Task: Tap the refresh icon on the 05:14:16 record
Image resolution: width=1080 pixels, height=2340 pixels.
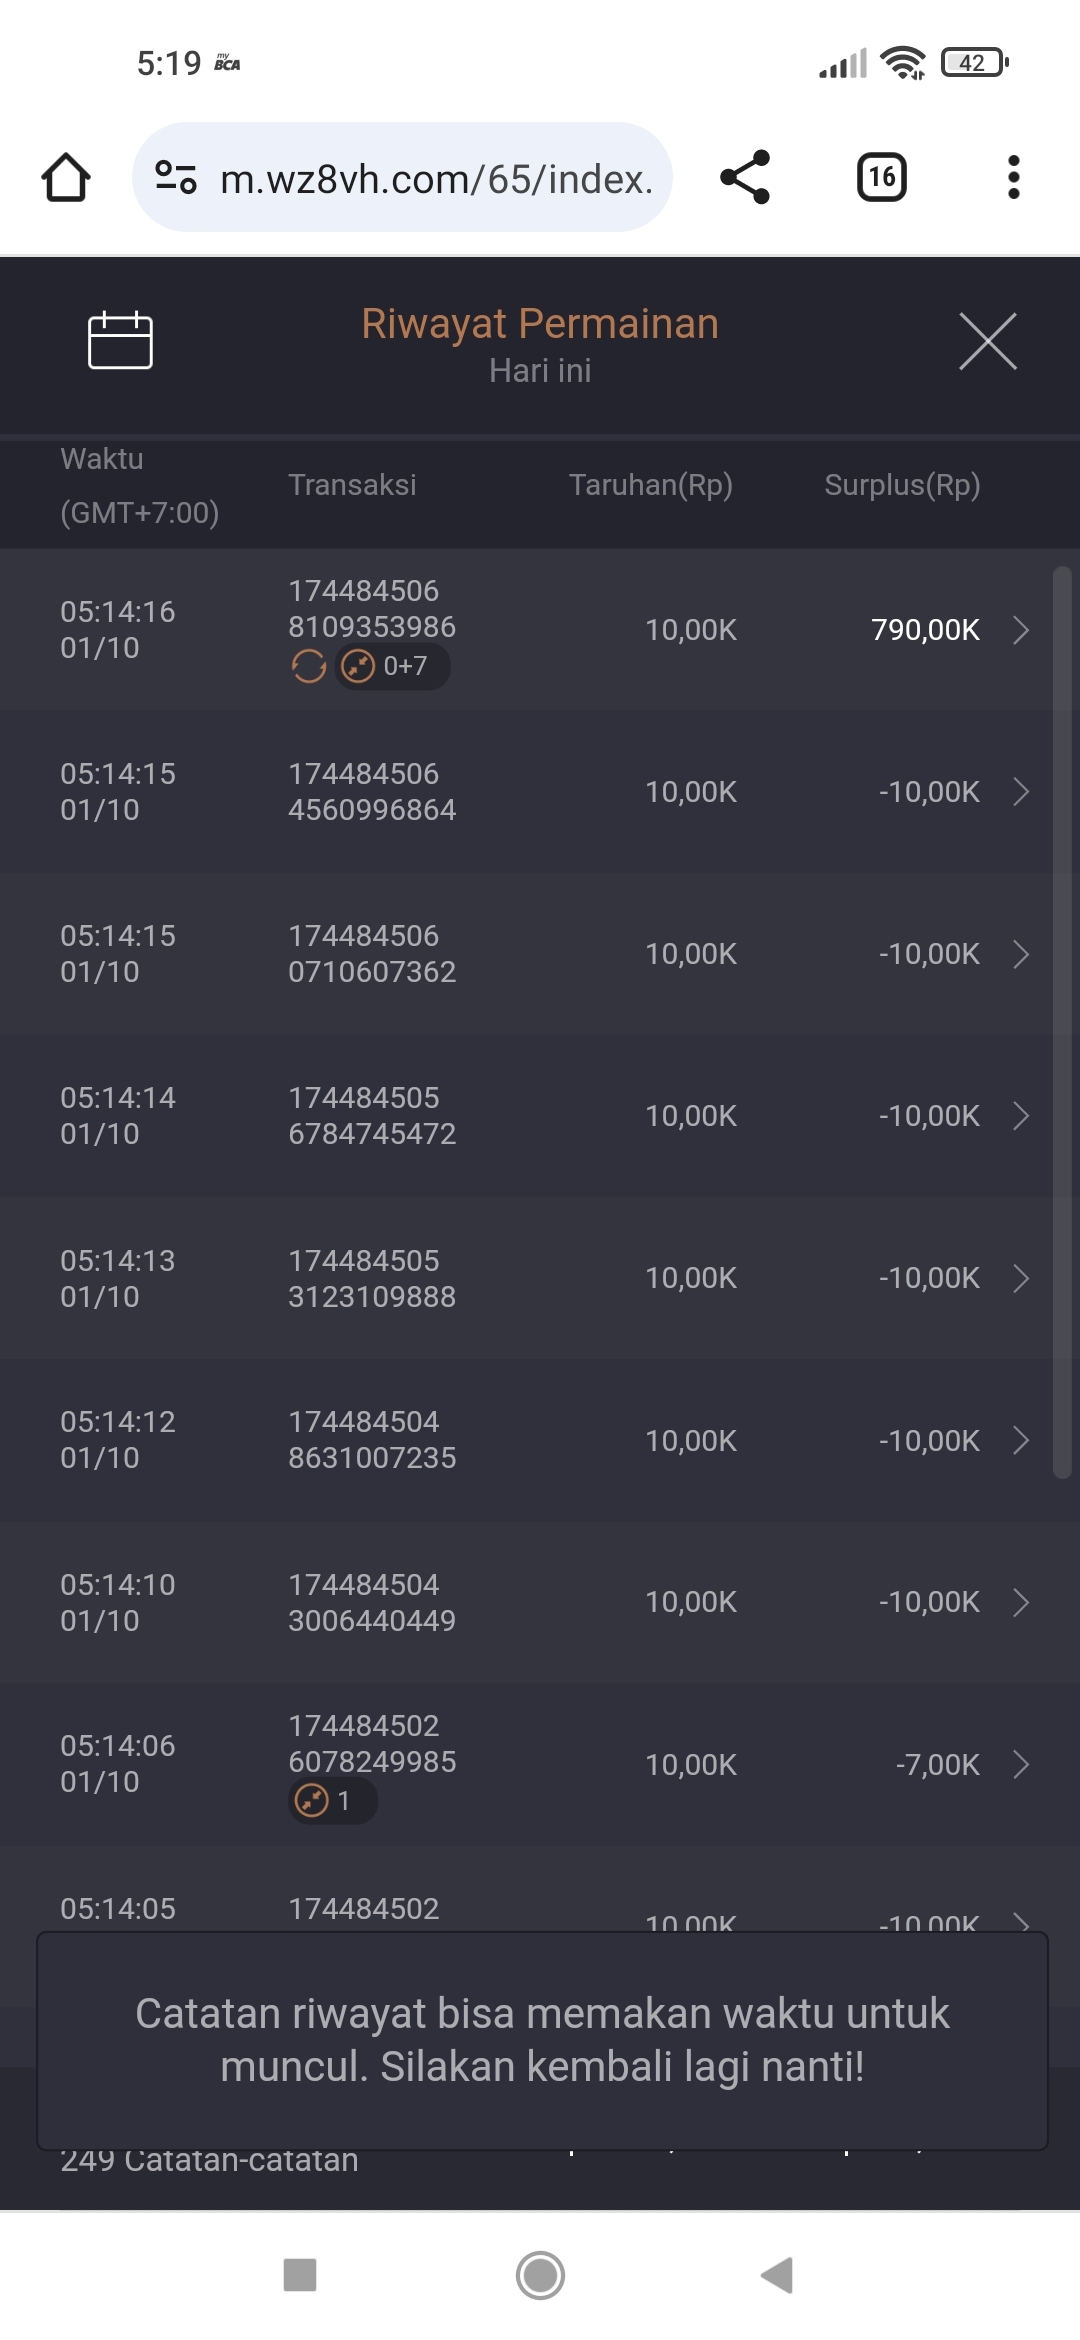Action: (x=309, y=666)
